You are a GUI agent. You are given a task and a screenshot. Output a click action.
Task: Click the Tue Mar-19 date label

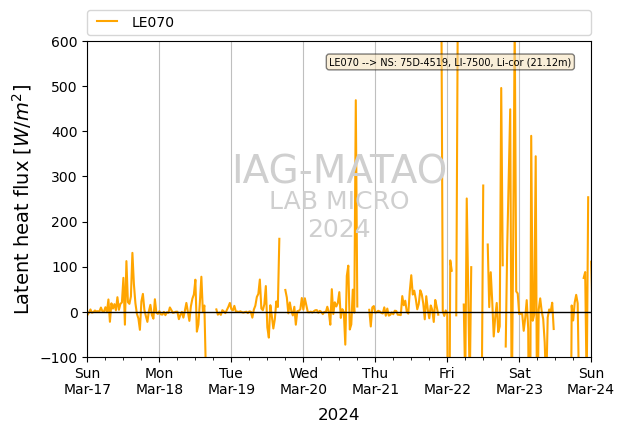pos(231,381)
